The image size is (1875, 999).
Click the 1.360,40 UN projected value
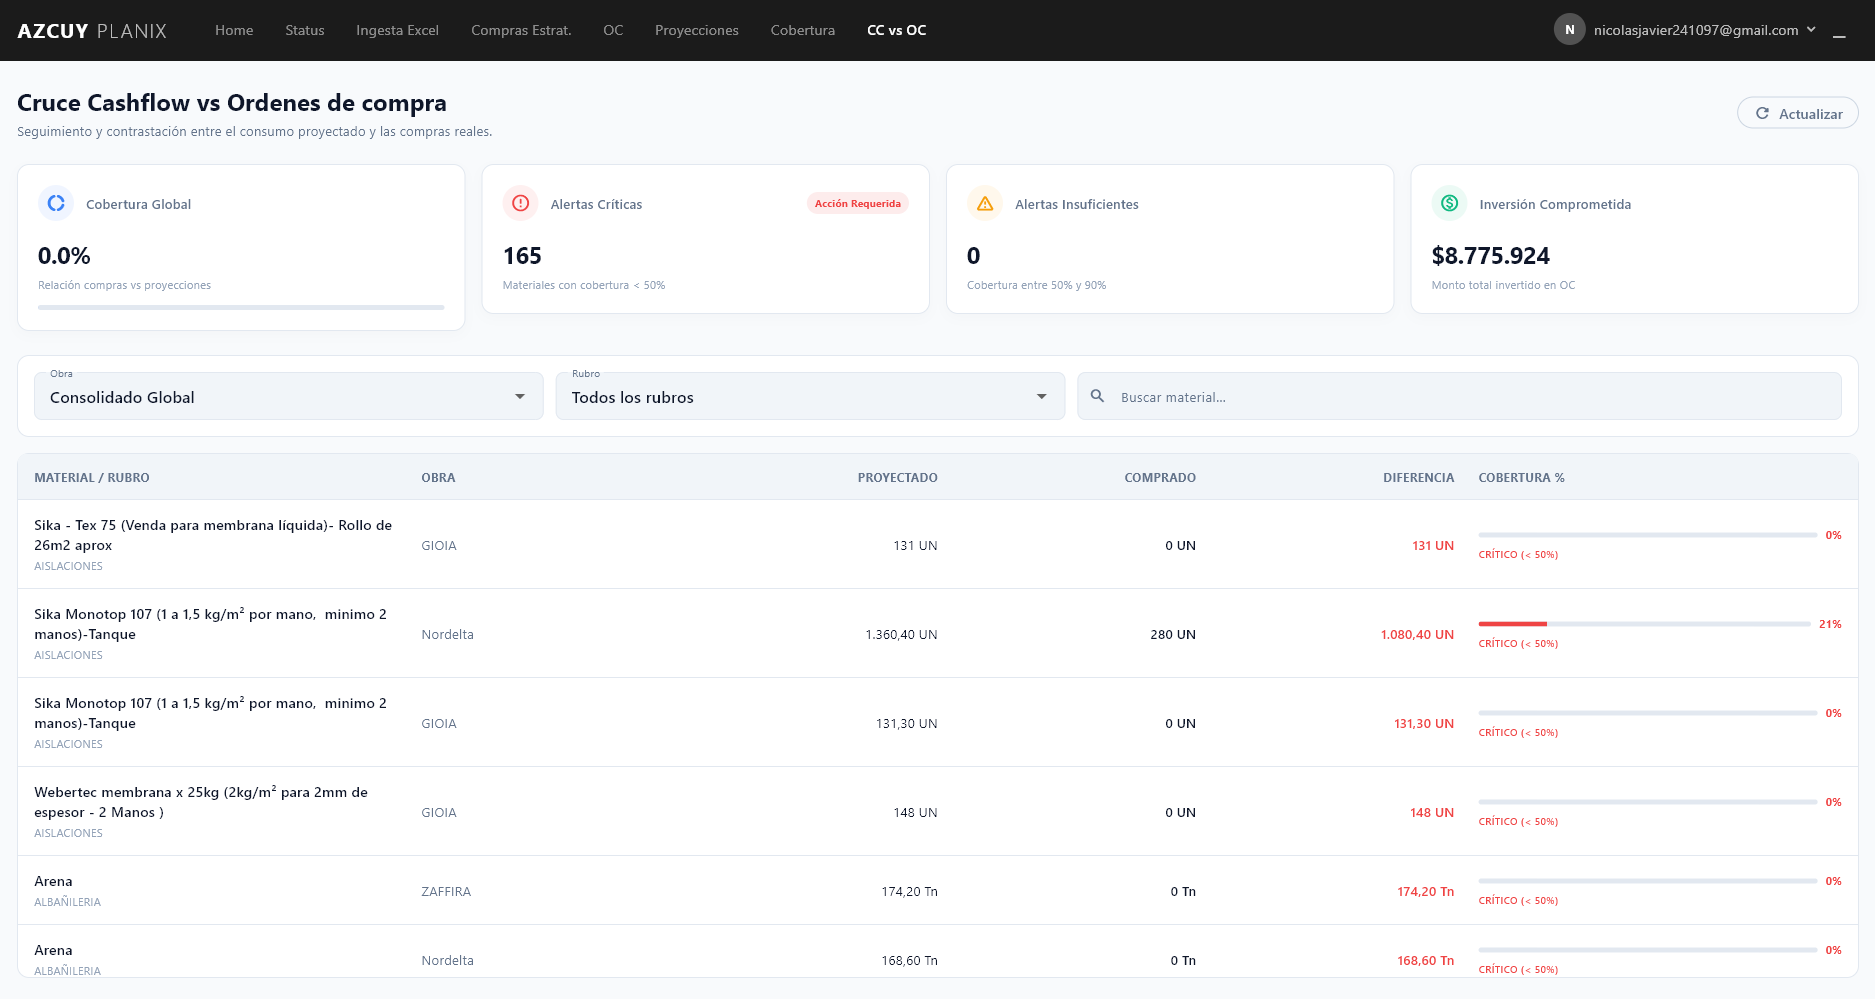(x=901, y=634)
